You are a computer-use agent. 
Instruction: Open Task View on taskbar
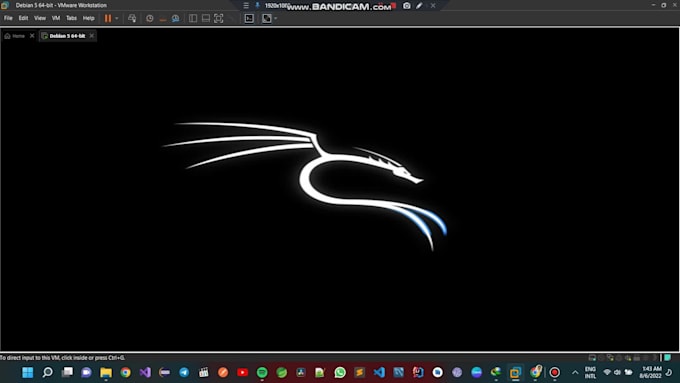(67, 372)
